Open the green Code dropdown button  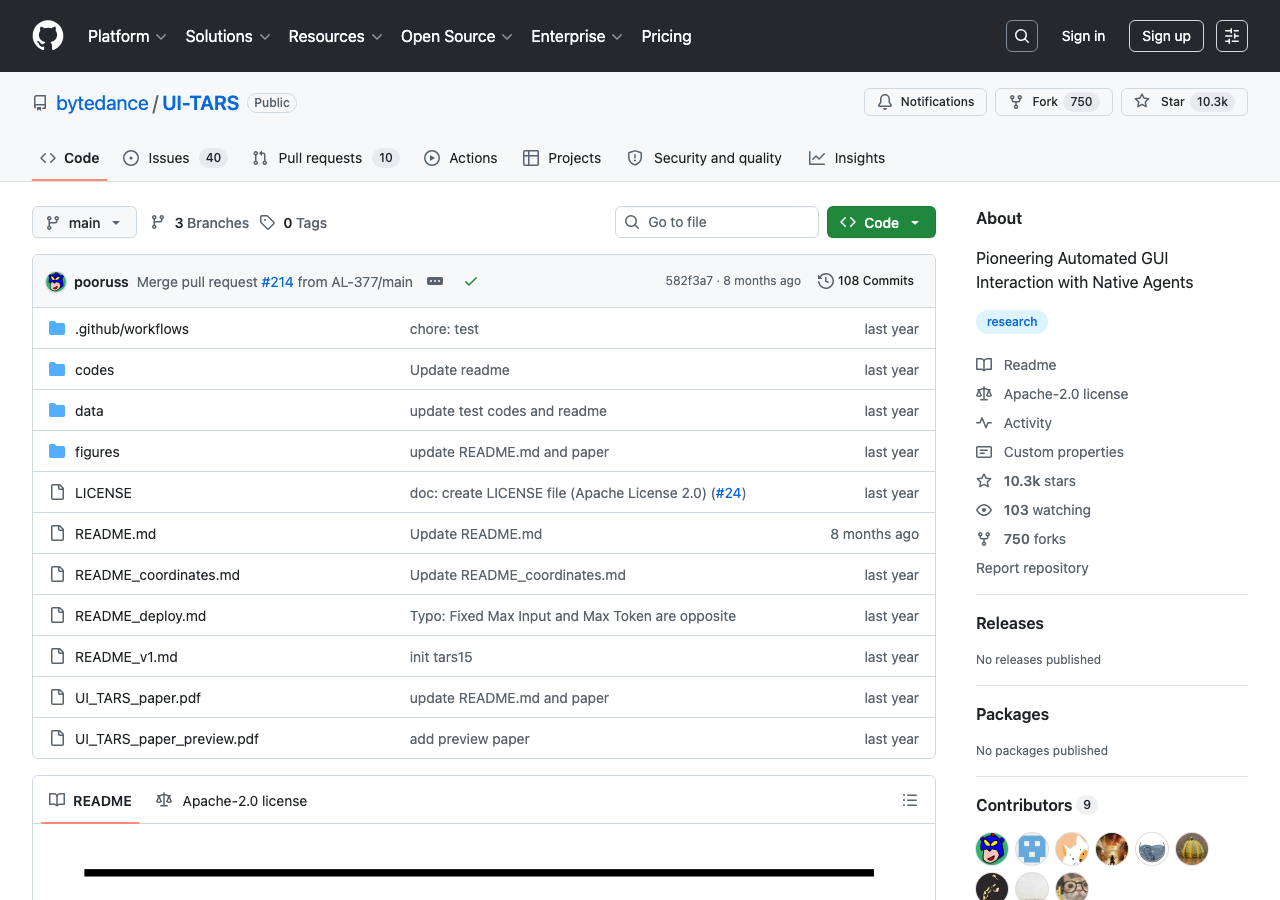pyautogui.click(x=881, y=222)
